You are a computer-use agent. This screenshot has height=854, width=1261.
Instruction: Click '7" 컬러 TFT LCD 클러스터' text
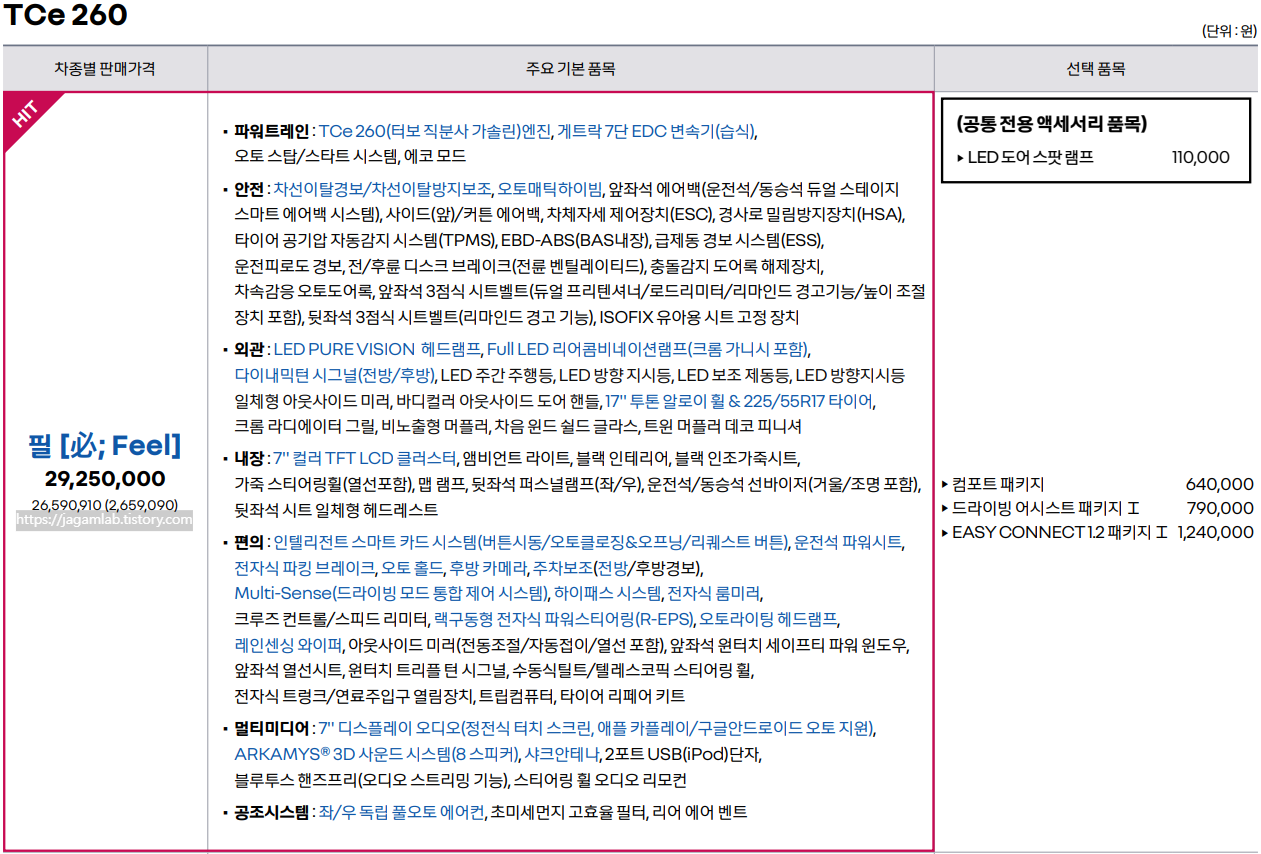(x=364, y=458)
